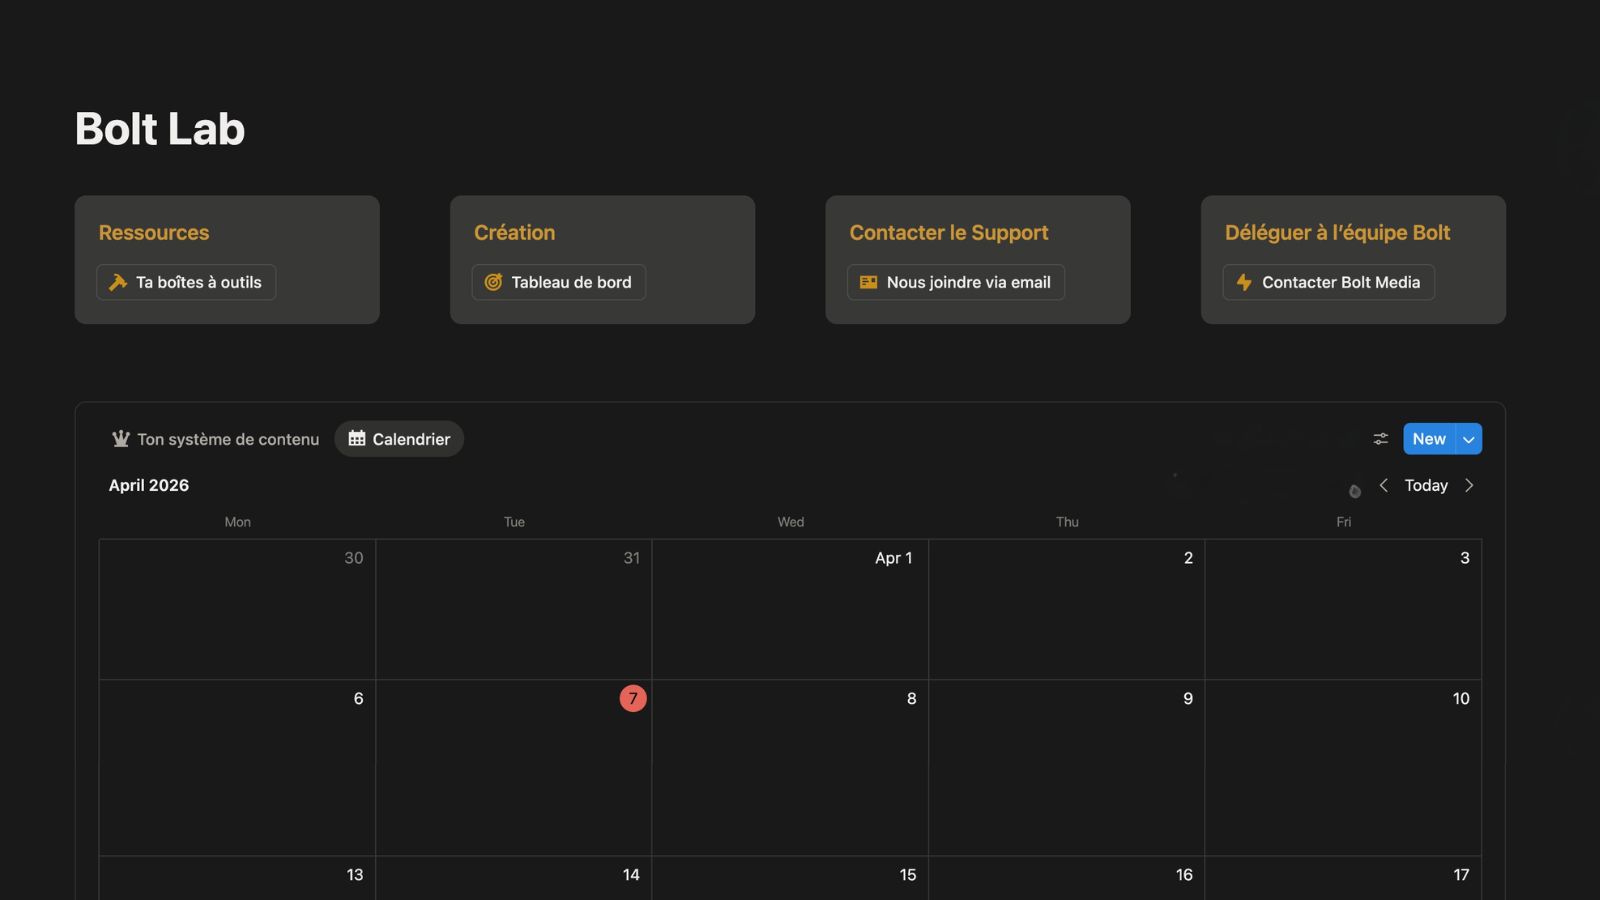Select day 10 in the calendar
The image size is (1600, 900).
click(1343, 768)
